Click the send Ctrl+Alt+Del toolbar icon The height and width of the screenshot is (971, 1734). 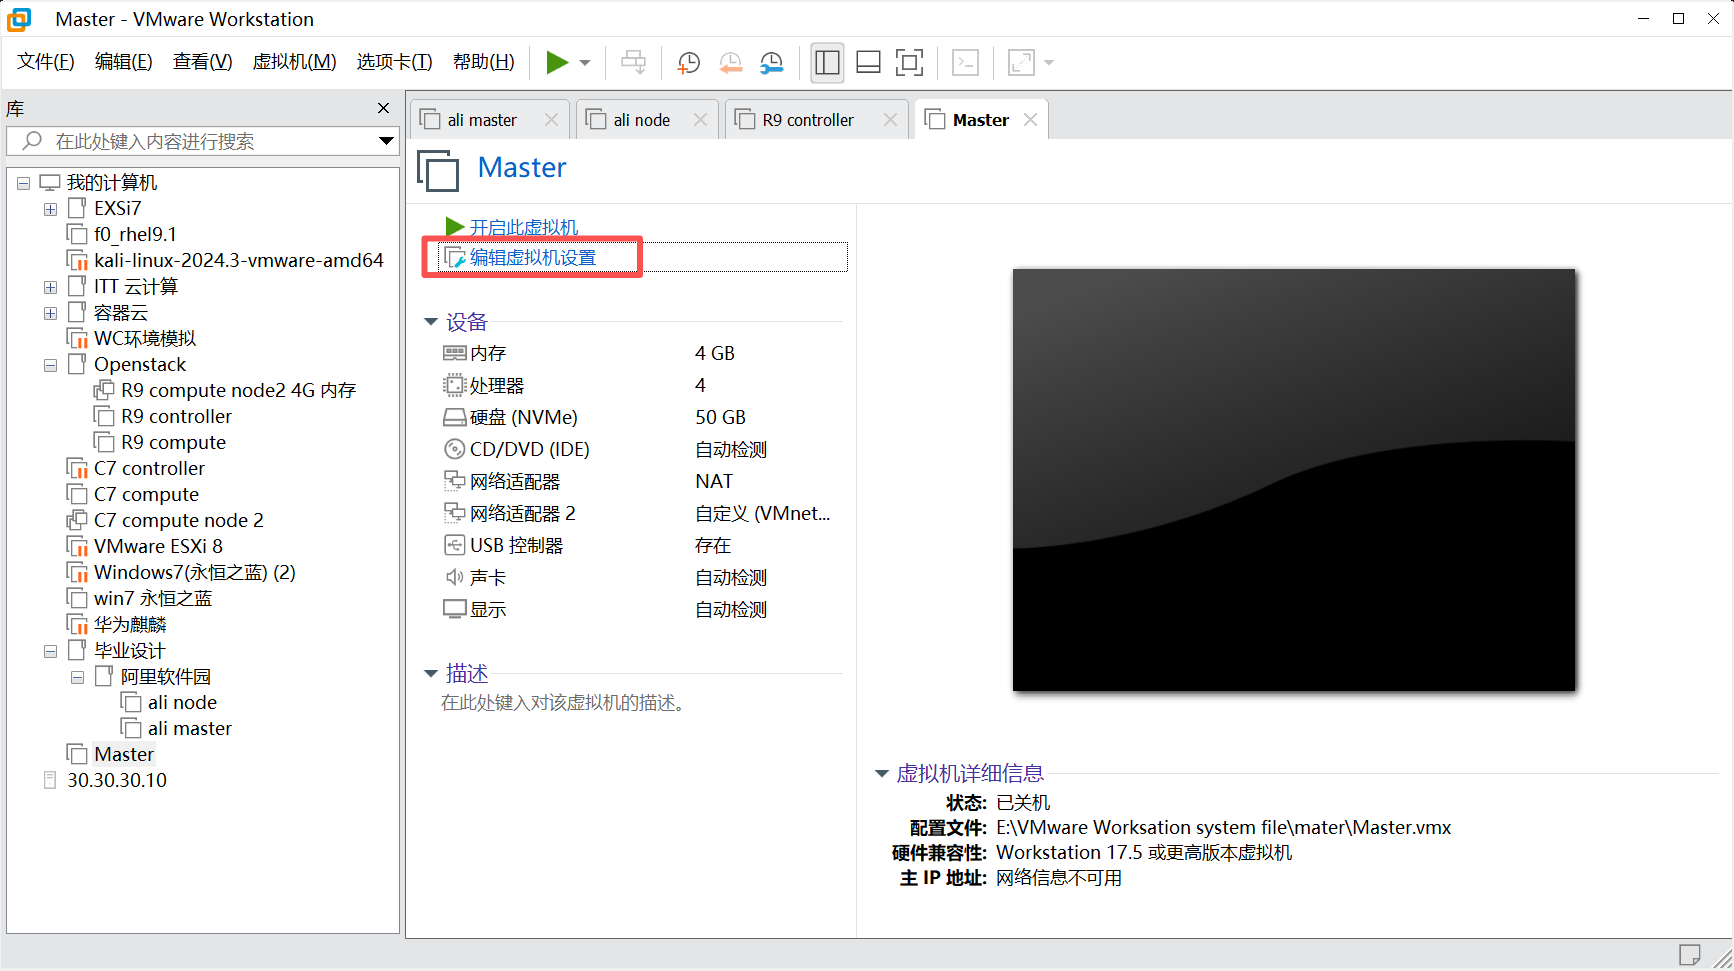pyautogui.click(x=634, y=62)
